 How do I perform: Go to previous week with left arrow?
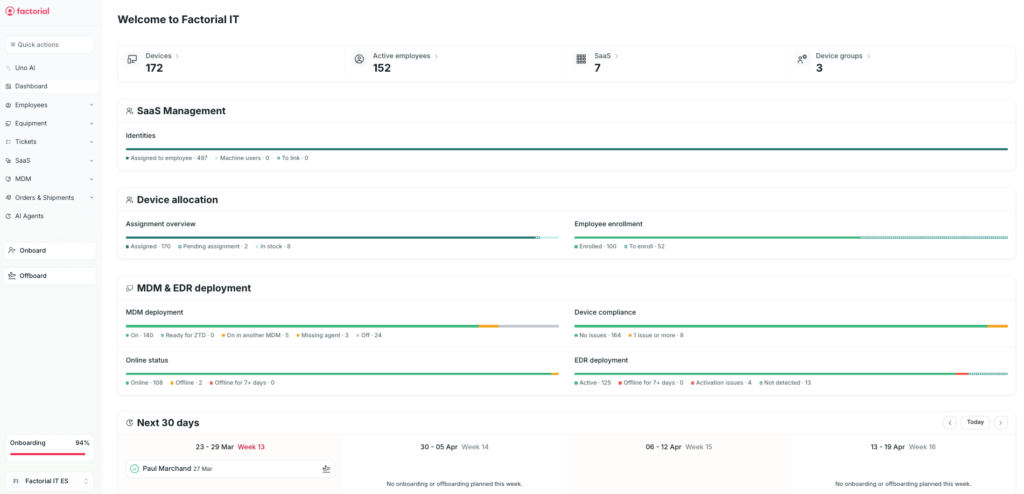pyautogui.click(x=949, y=423)
